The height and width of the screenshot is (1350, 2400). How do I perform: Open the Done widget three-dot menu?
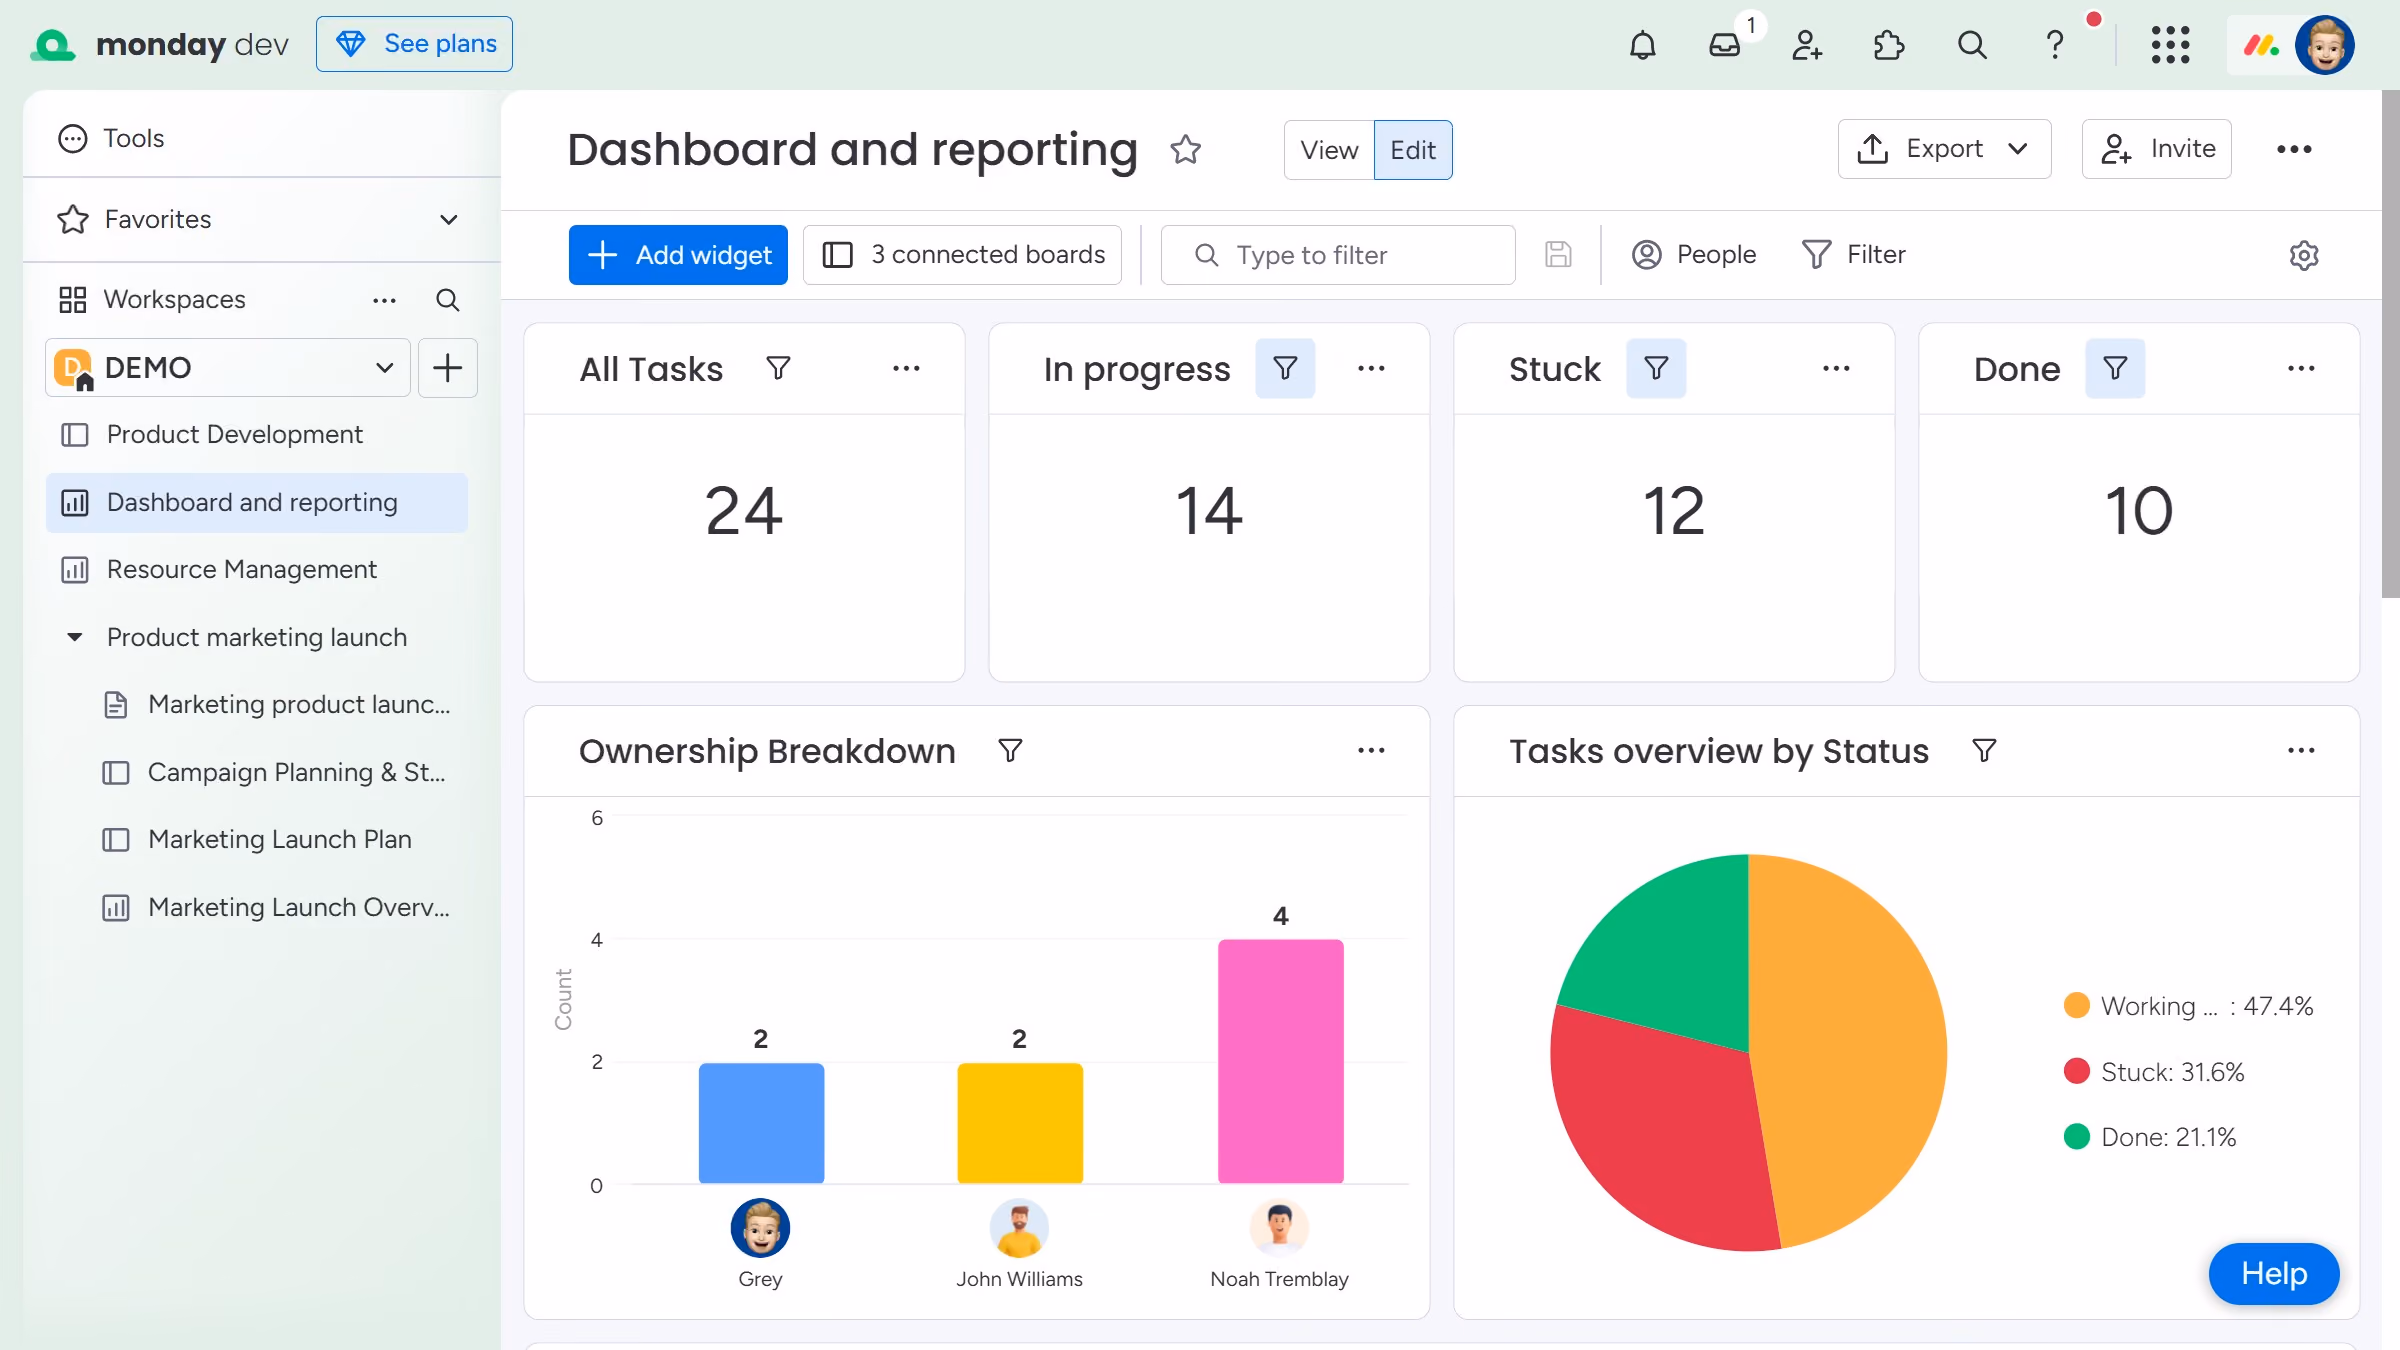2301,369
